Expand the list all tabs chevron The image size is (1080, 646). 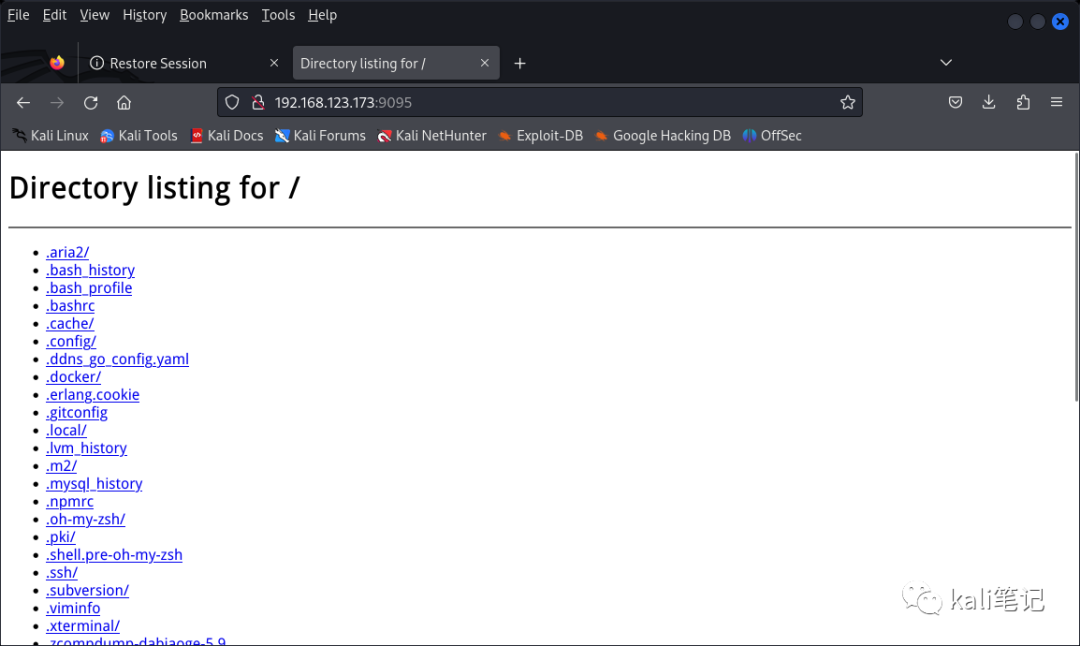tap(945, 63)
